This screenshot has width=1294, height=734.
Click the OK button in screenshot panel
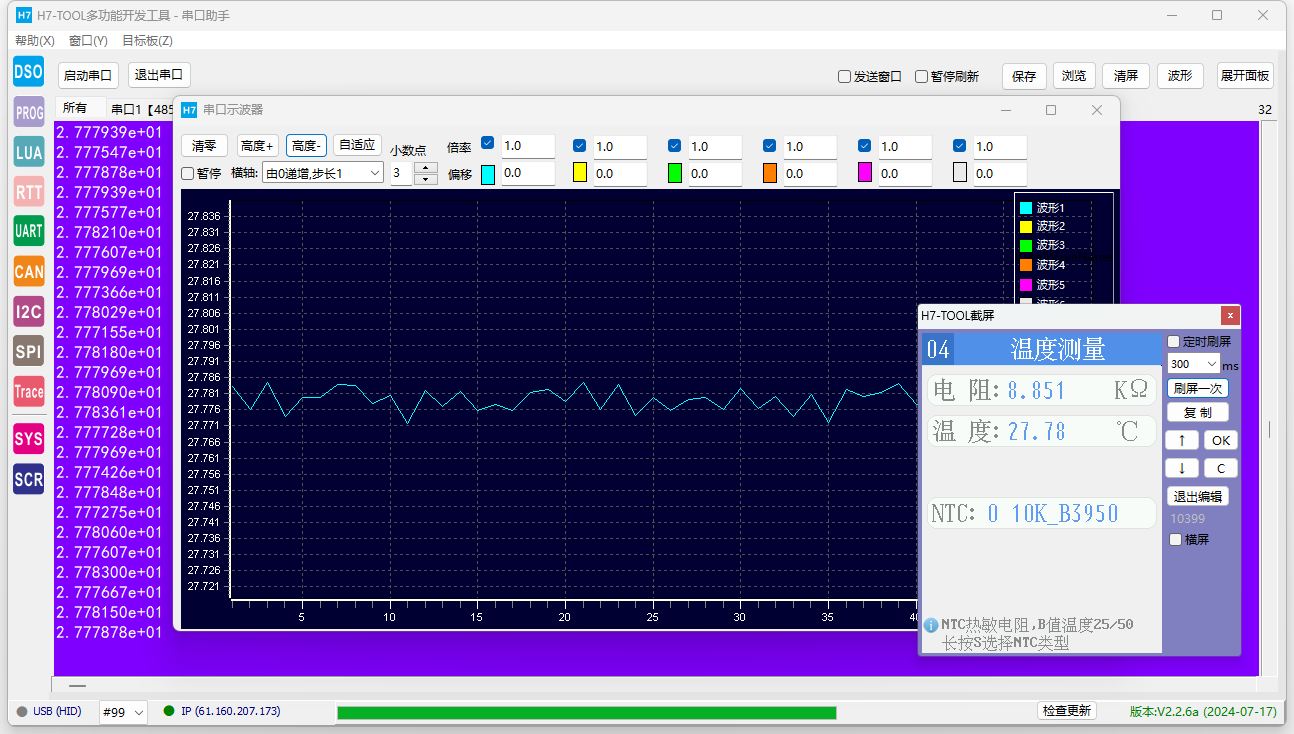point(1221,440)
